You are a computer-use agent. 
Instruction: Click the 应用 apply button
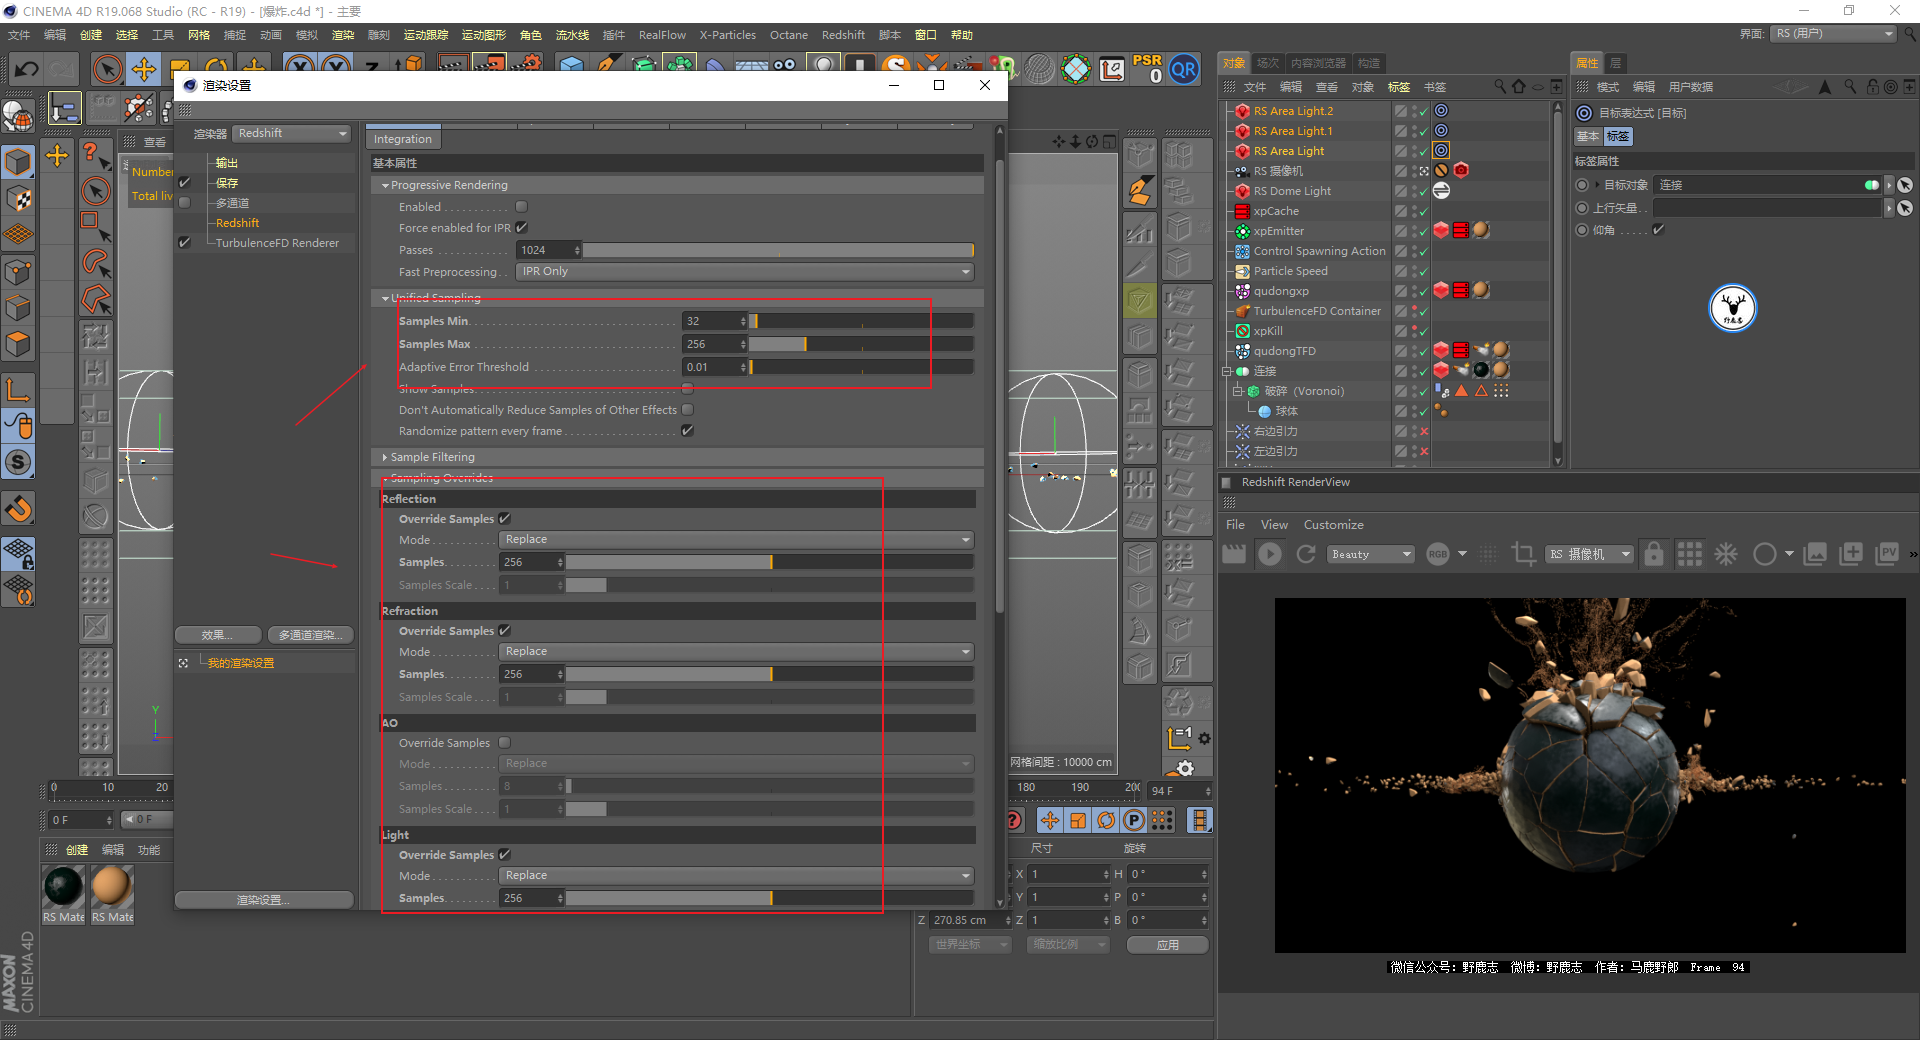[1167, 945]
